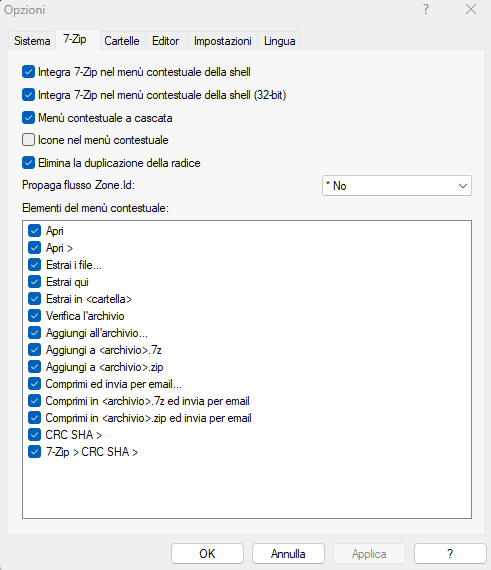Screen dimensions: 491x570
Task: Uncheck the 'CRC SHA >' item
Action: pyautogui.click(x=35, y=435)
